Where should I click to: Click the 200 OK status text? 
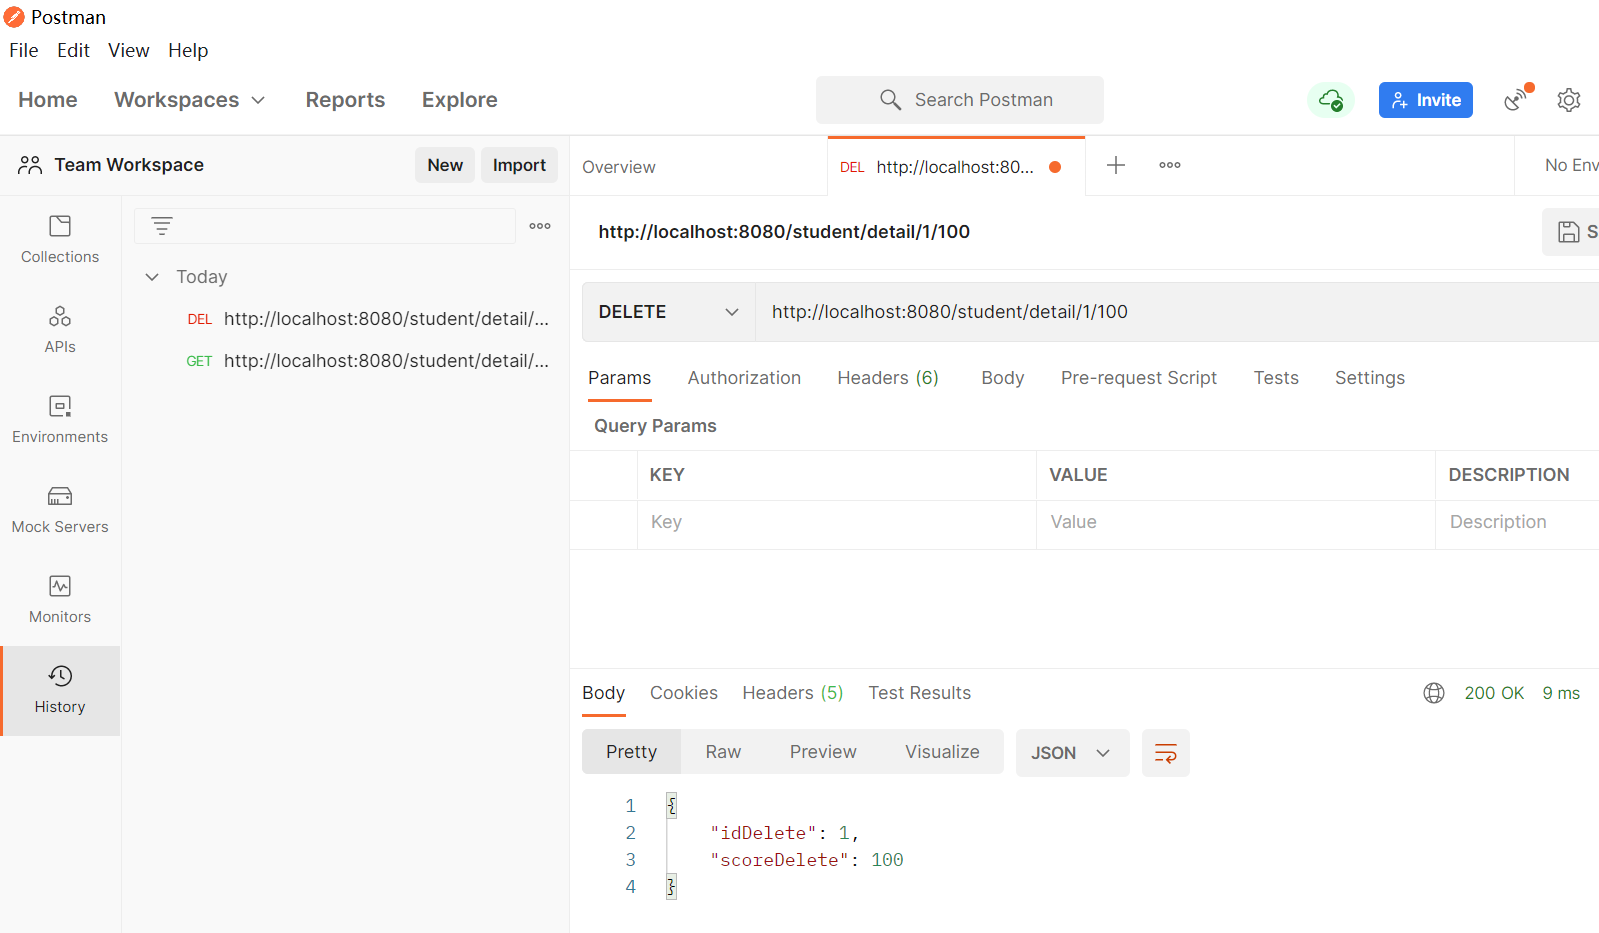pyautogui.click(x=1494, y=693)
